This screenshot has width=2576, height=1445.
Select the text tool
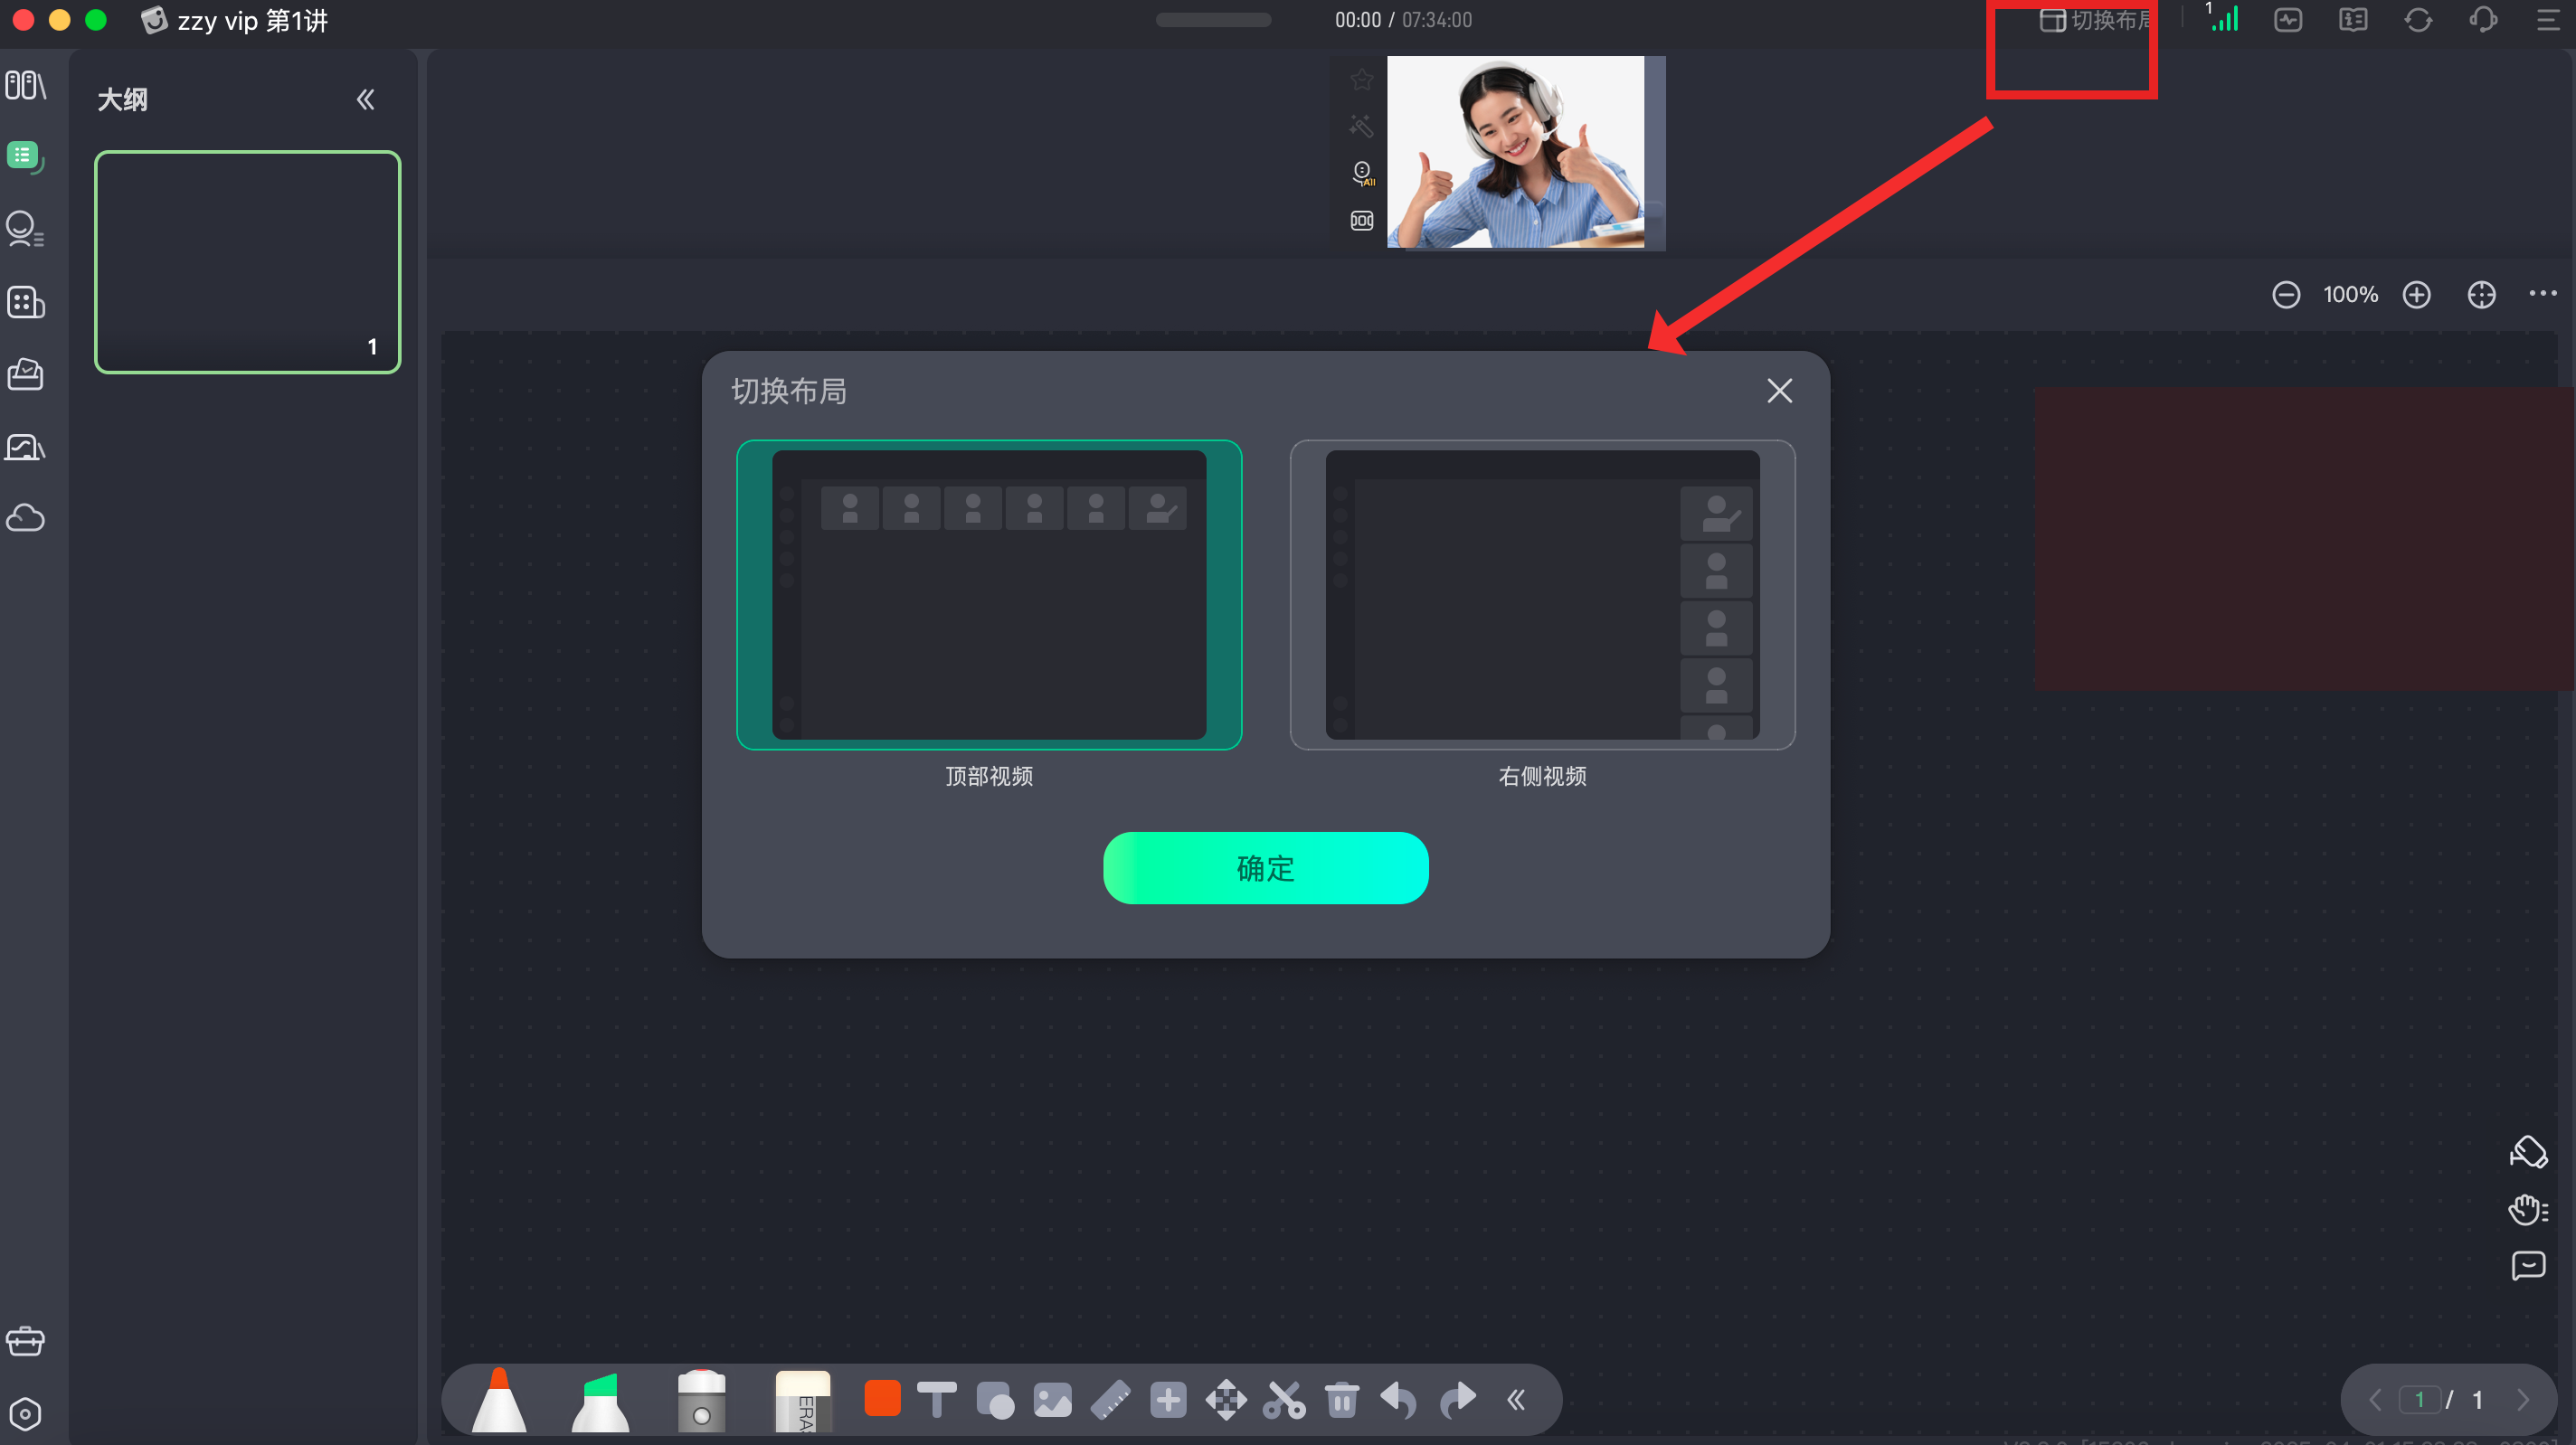[937, 1399]
